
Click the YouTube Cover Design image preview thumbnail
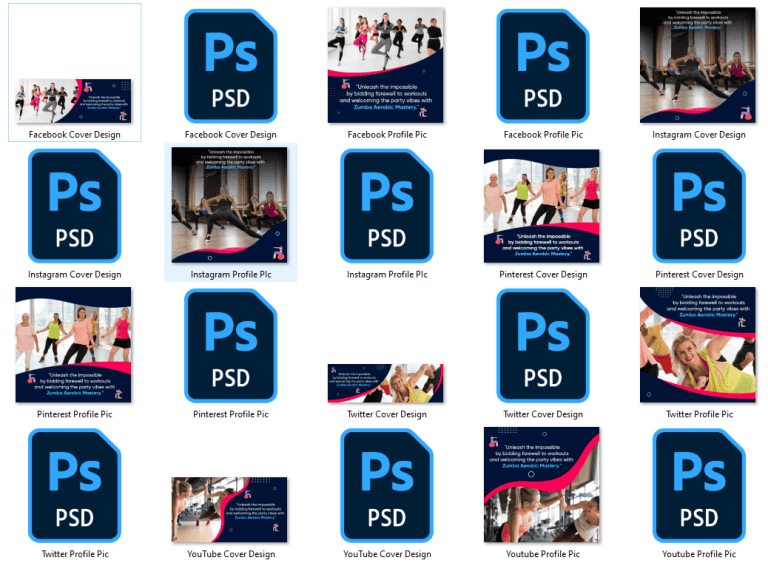tap(229, 510)
